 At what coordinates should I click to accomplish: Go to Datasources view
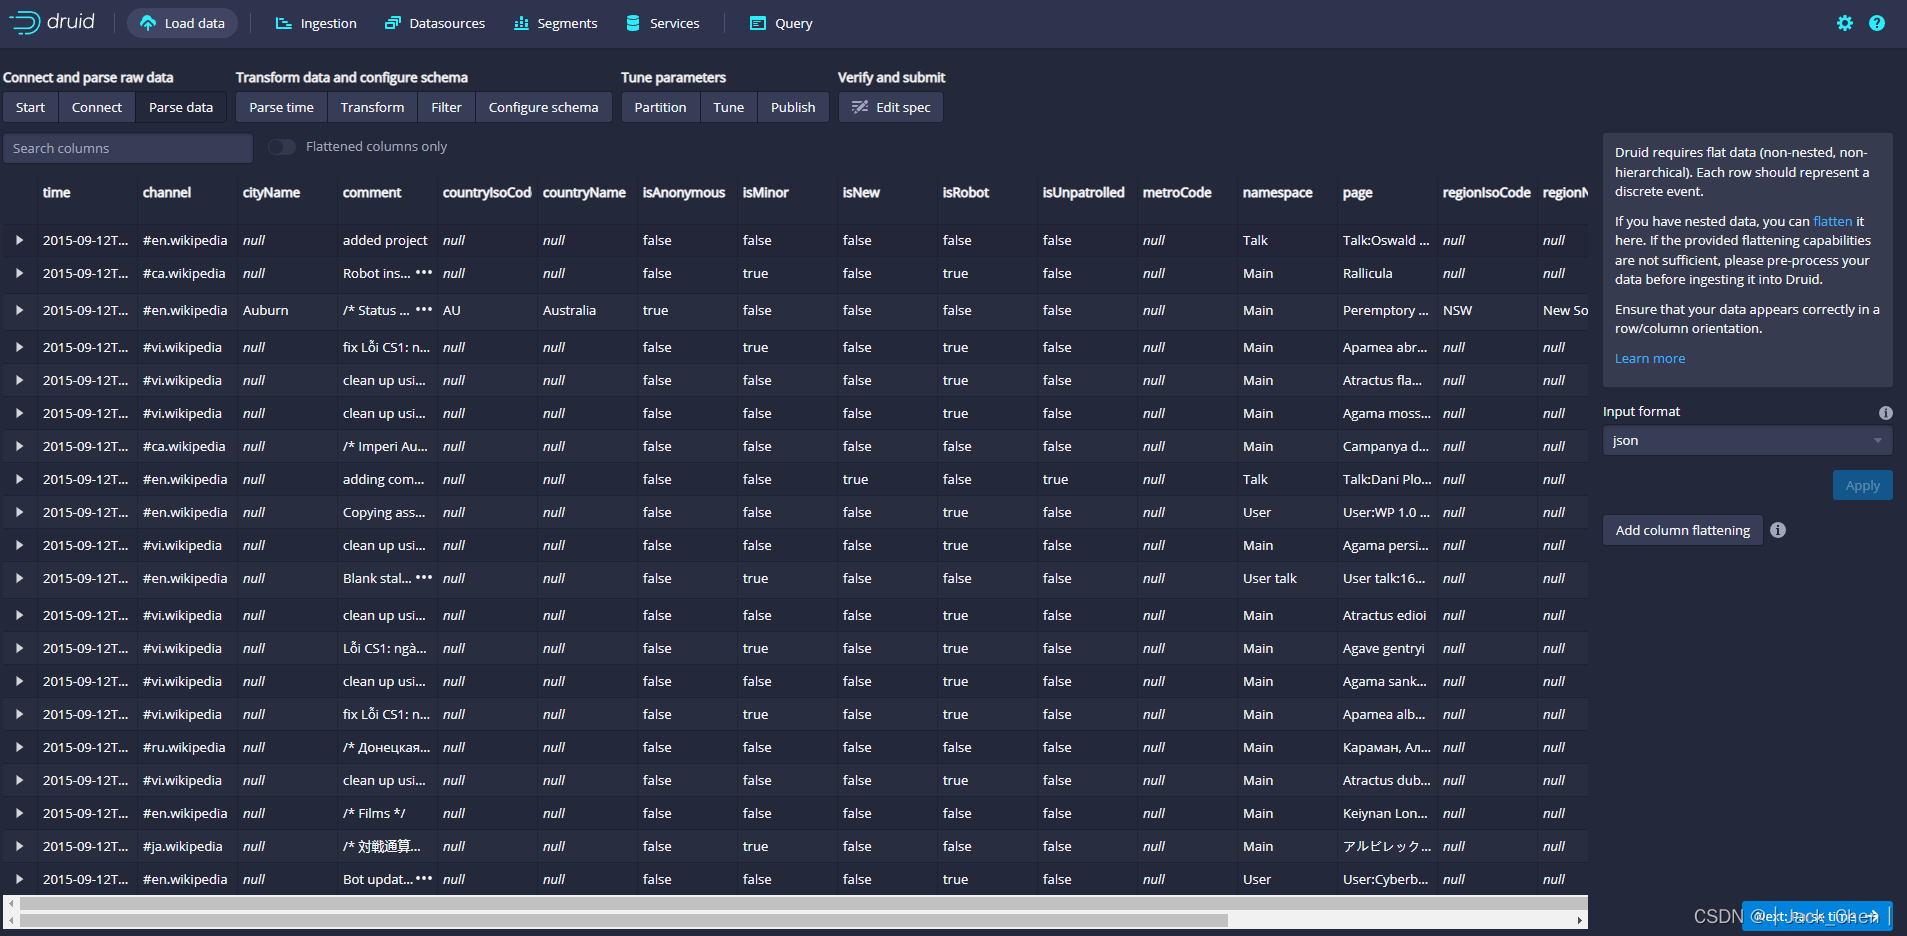(x=435, y=23)
